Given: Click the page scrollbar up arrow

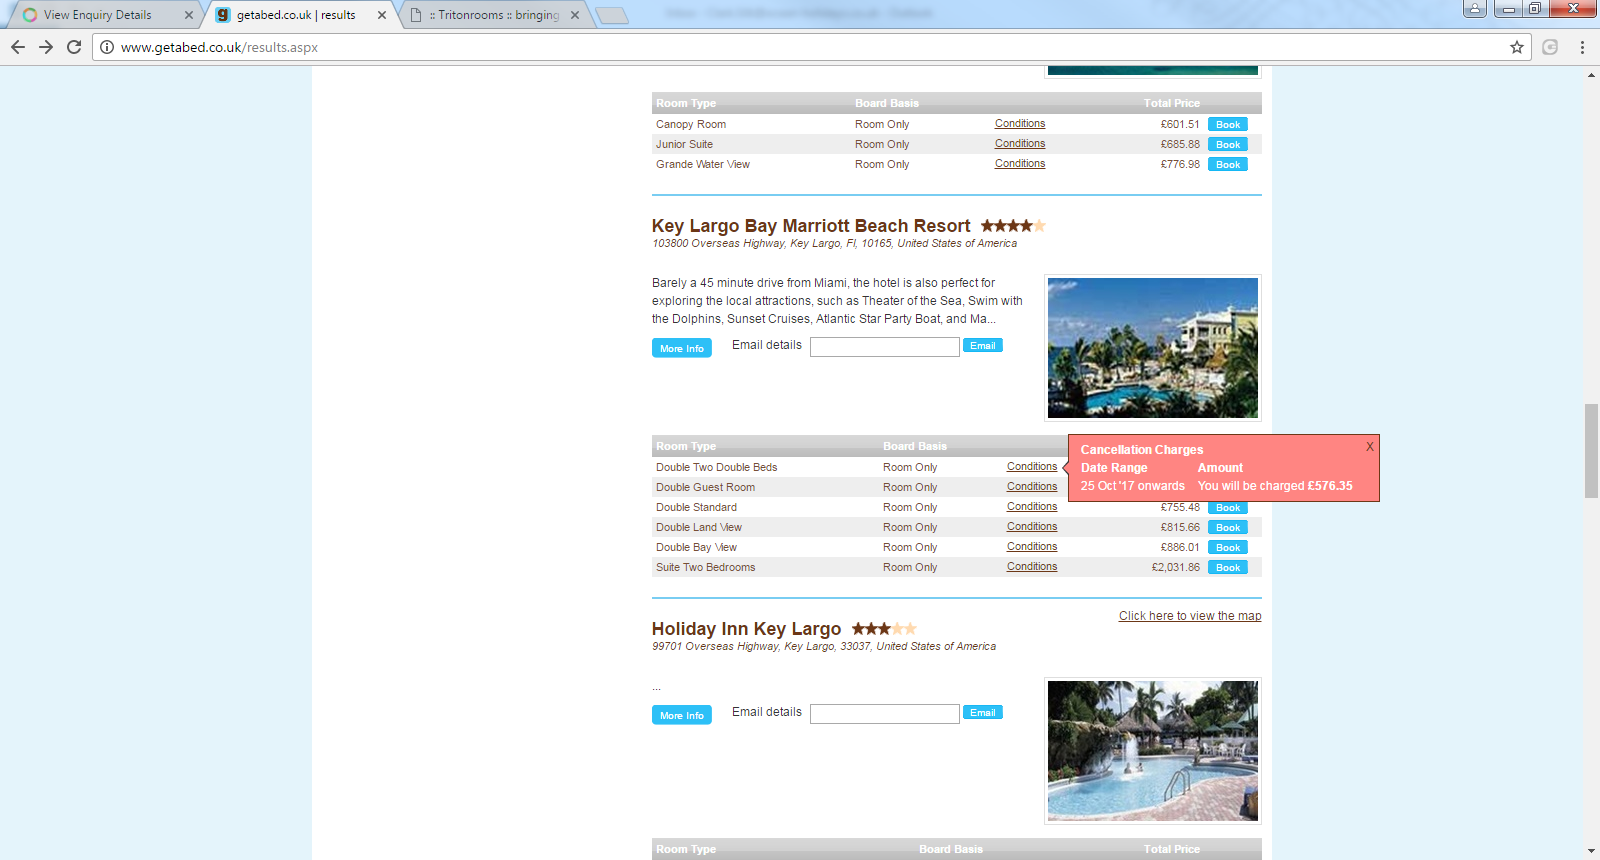Looking at the screenshot, I should (x=1591, y=76).
